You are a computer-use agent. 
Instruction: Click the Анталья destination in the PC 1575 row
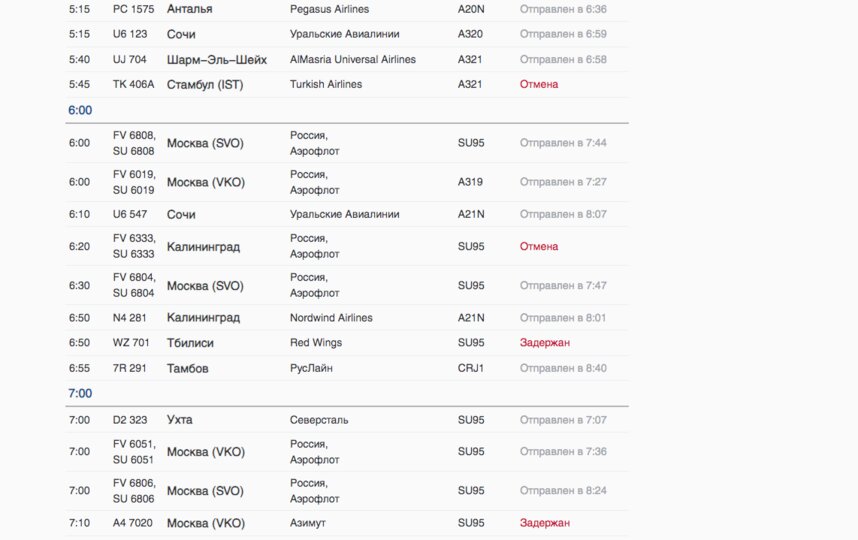pyautogui.click(x=189, y=9)
